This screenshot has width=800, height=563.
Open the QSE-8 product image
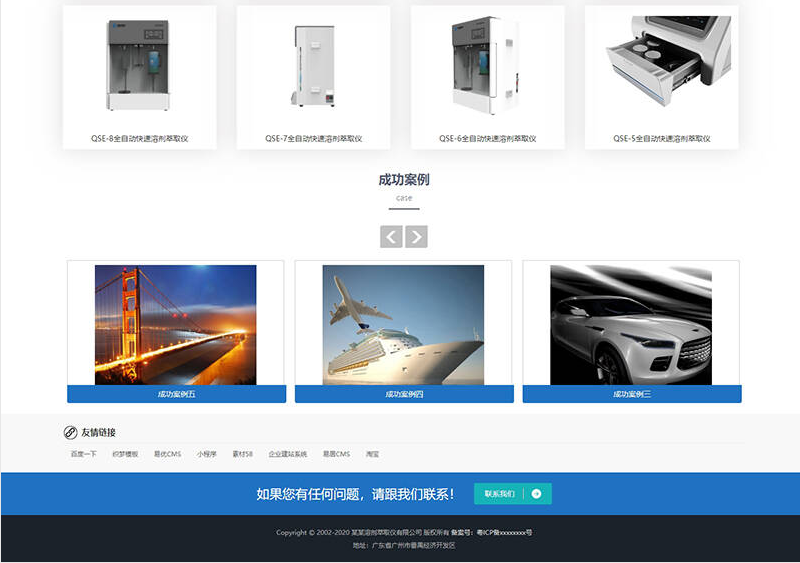tap(139, 65)
